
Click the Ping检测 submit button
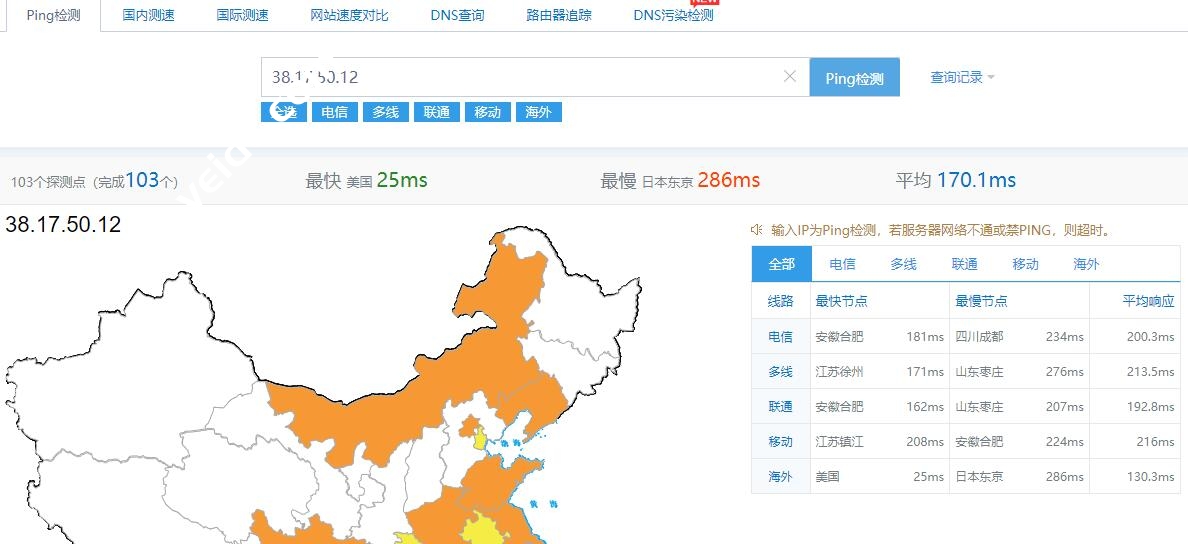click(x=855, y=77)
